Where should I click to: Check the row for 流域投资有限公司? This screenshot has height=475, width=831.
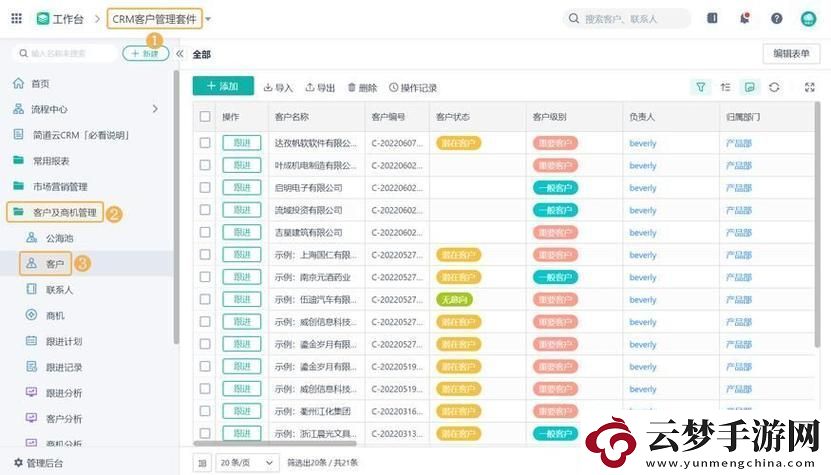tap(205, 210)
